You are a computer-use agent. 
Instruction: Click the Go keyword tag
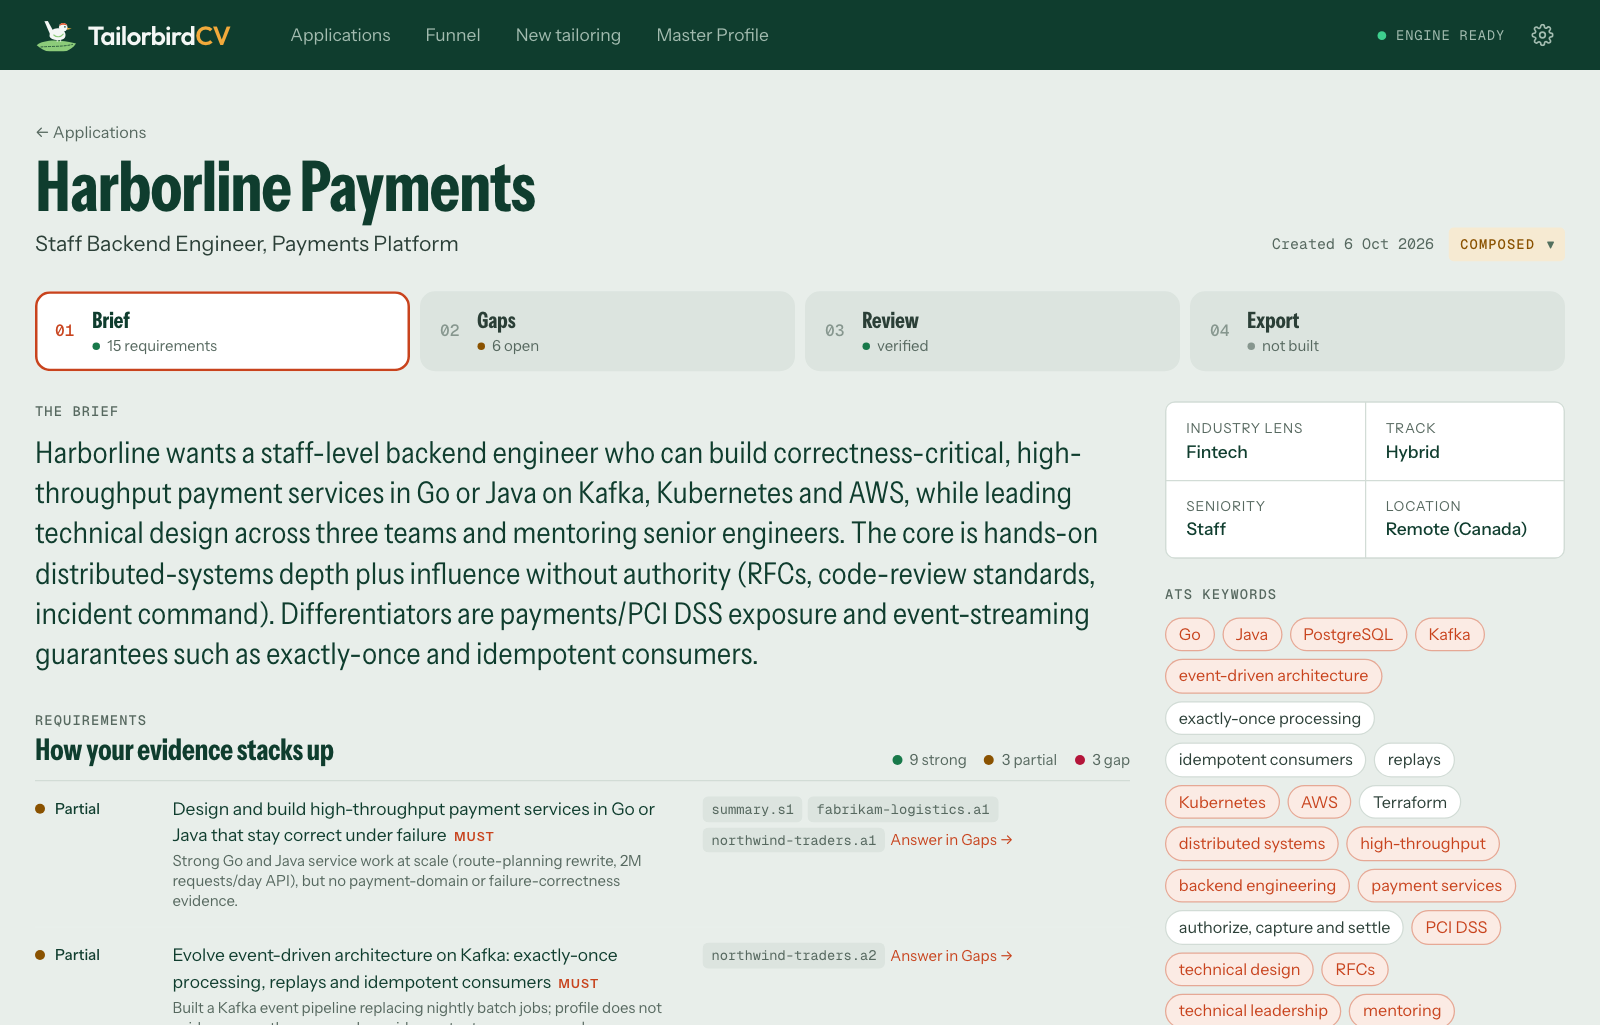[x=1190, y=635]
